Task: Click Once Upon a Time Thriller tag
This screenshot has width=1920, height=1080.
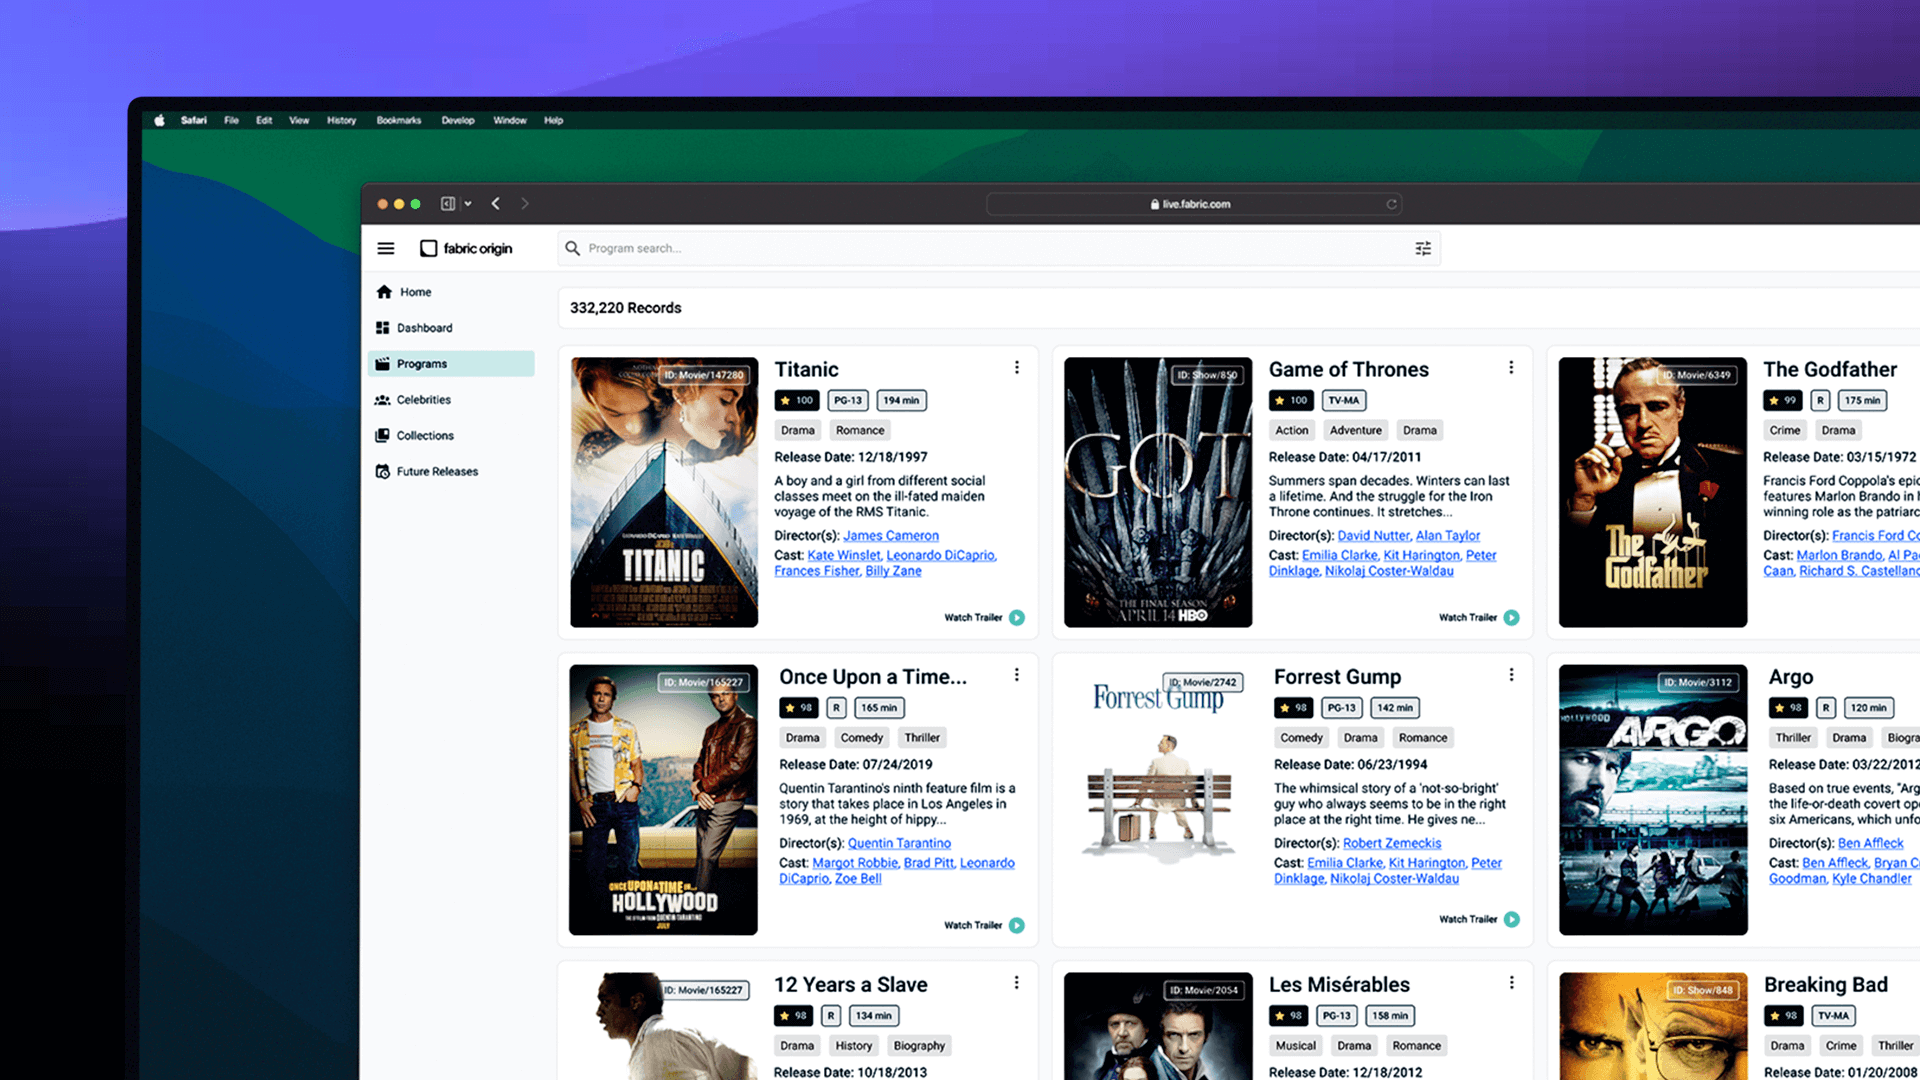Action: pyautogui.click(x=922, y=738)
